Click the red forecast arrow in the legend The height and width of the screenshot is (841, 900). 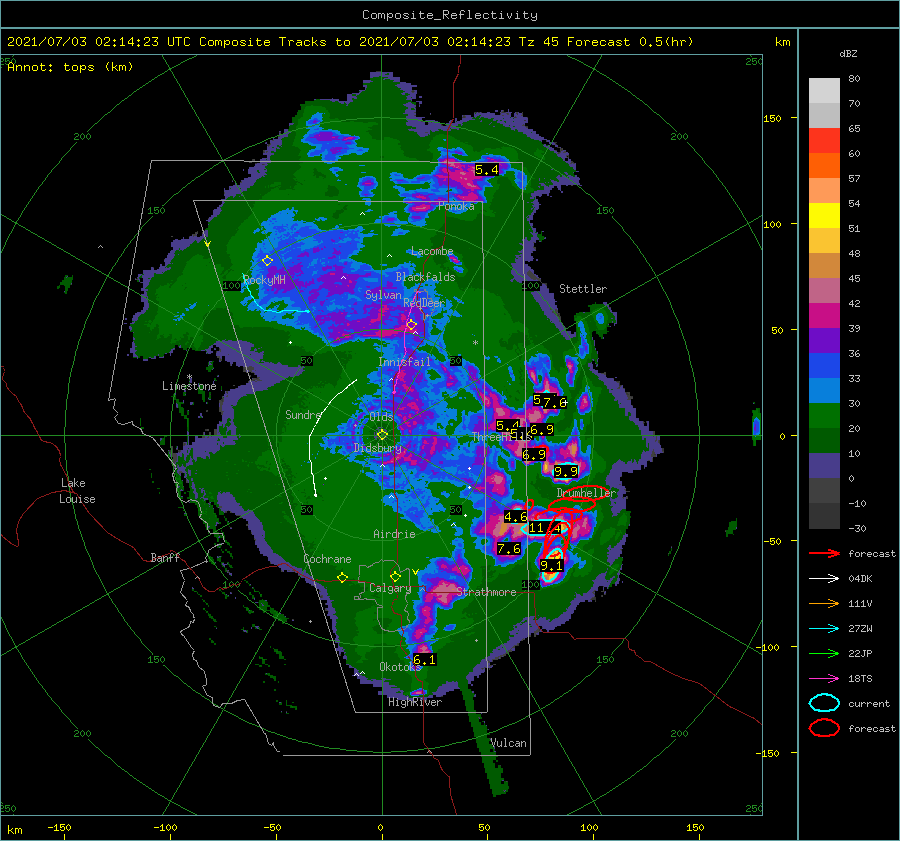point(824,553)
